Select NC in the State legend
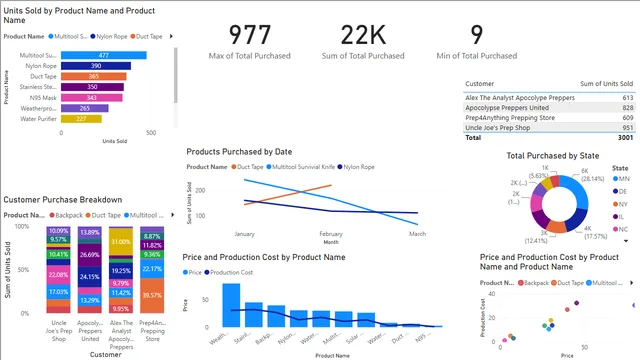 (x=620, y=229)
